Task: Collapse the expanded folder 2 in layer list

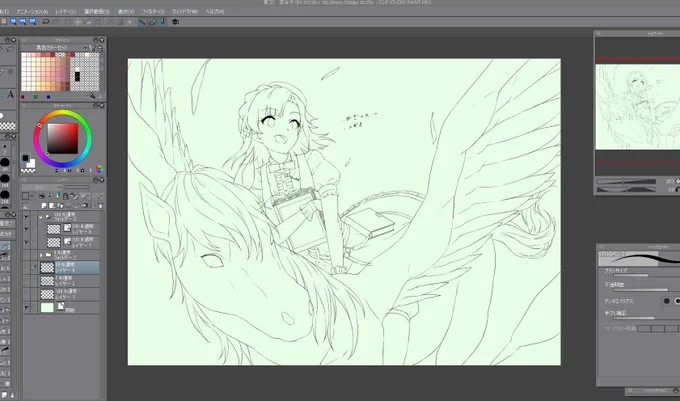Action: click(x=41, y=217)
